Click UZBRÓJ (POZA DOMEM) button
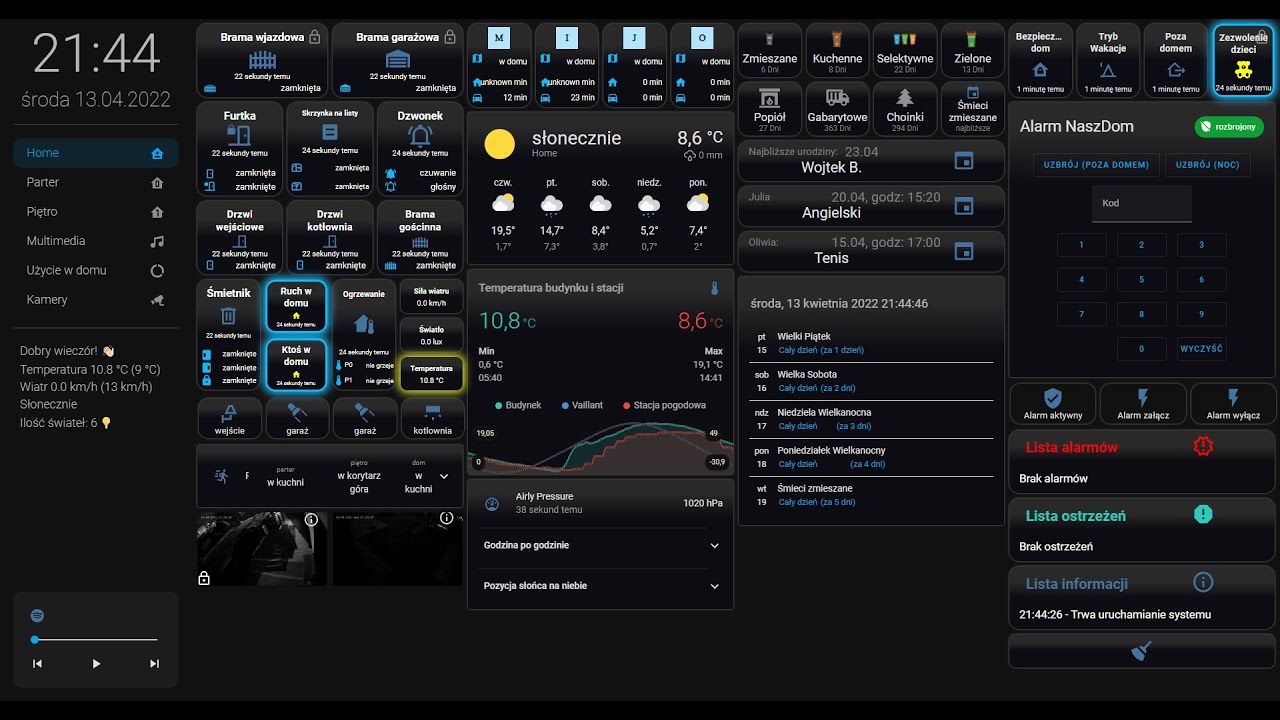 click(x=1097, y=165)
